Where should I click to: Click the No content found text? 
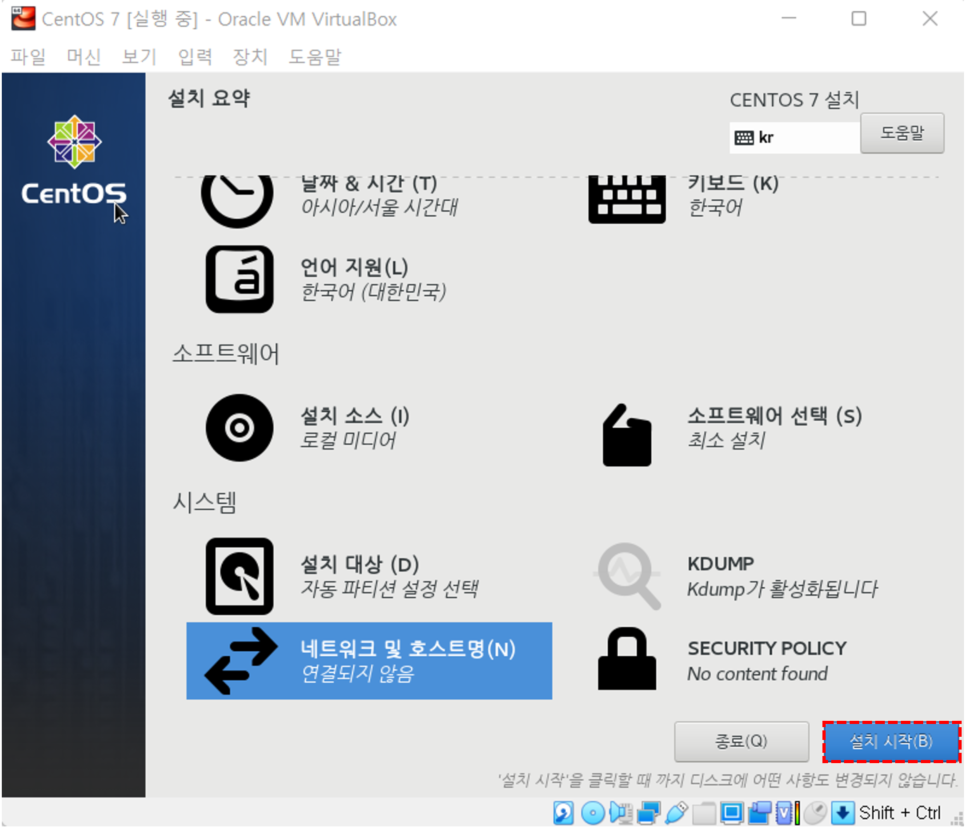click(758, 674)
